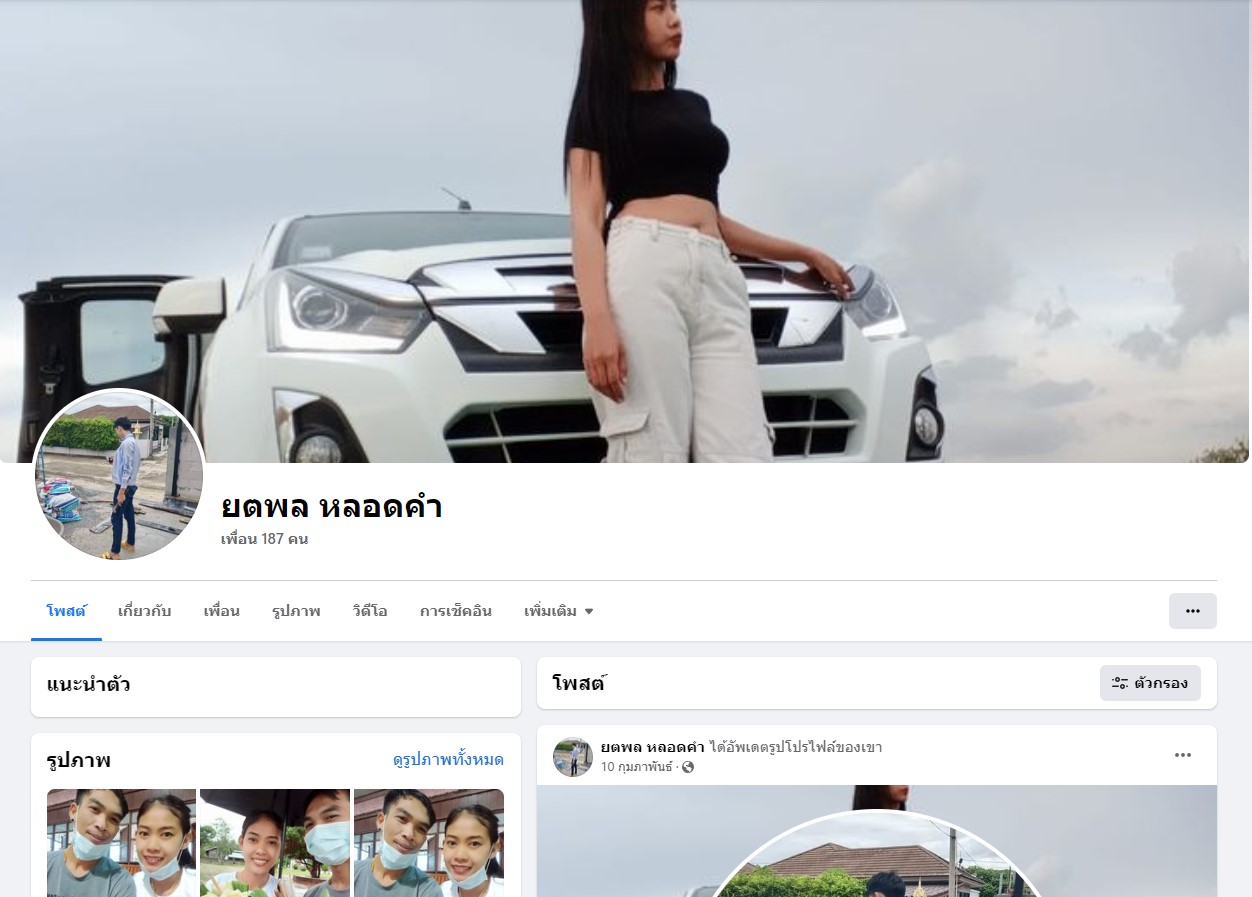Click the globe public-audience icon on post

pyautogui.click(x=688, y=767)
